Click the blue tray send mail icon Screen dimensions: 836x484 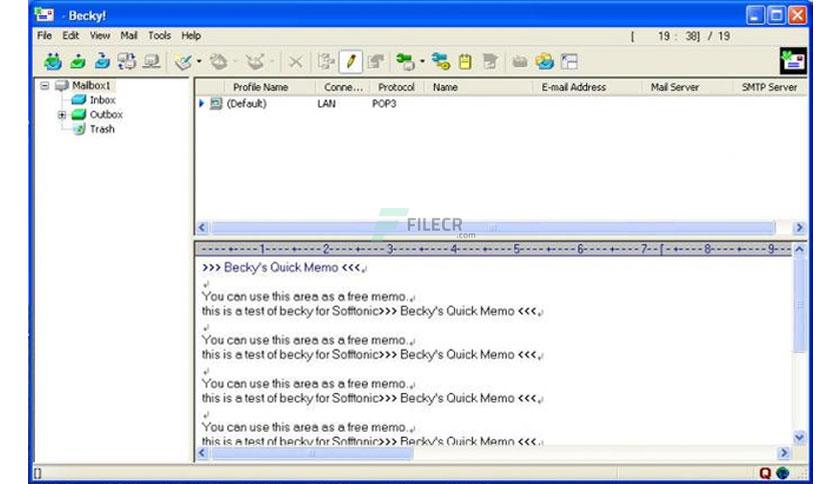pyautogui.click(x=102, y=62)
